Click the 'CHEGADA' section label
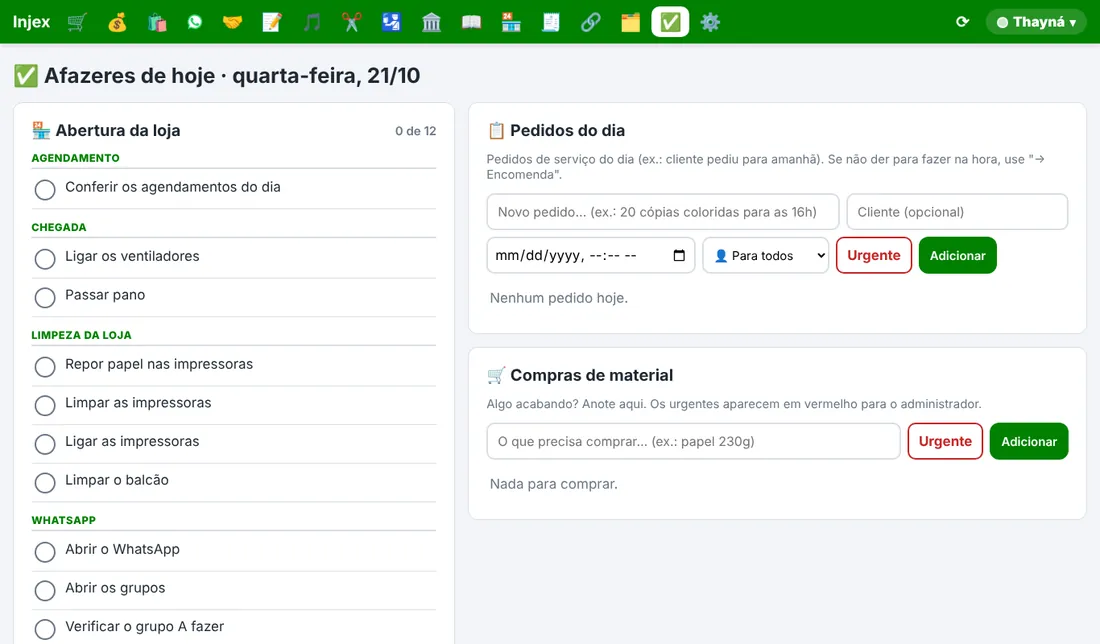Viewport: 1100px width, 644px height. coord(59,227)
